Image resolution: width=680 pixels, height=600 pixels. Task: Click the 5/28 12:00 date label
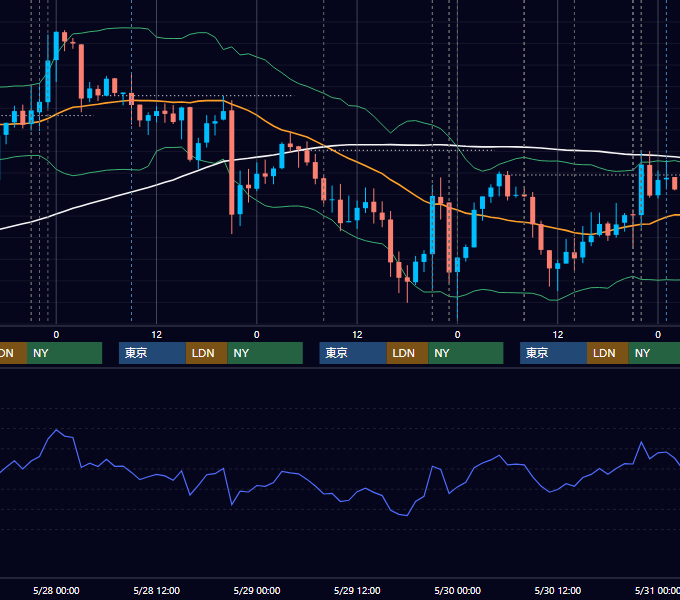click(157, 590)
